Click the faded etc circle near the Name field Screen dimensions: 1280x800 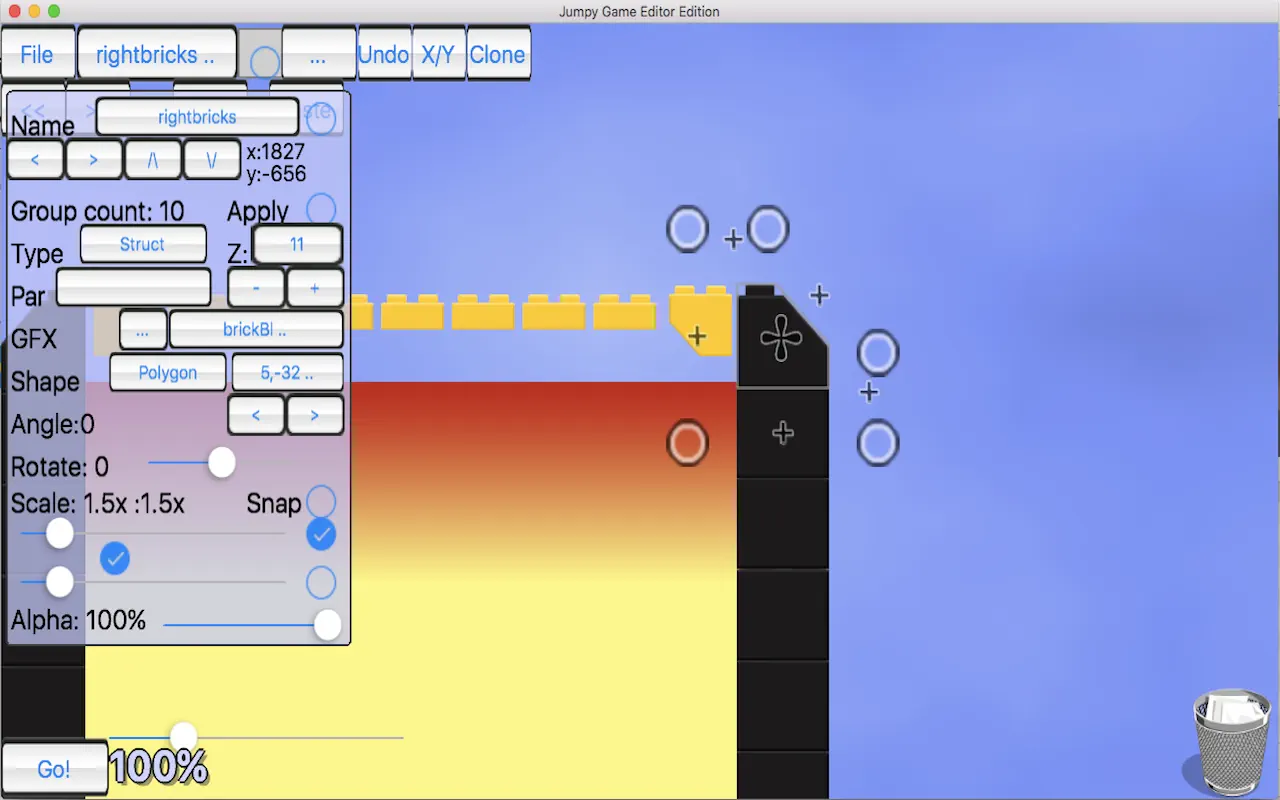coord(320,116)
